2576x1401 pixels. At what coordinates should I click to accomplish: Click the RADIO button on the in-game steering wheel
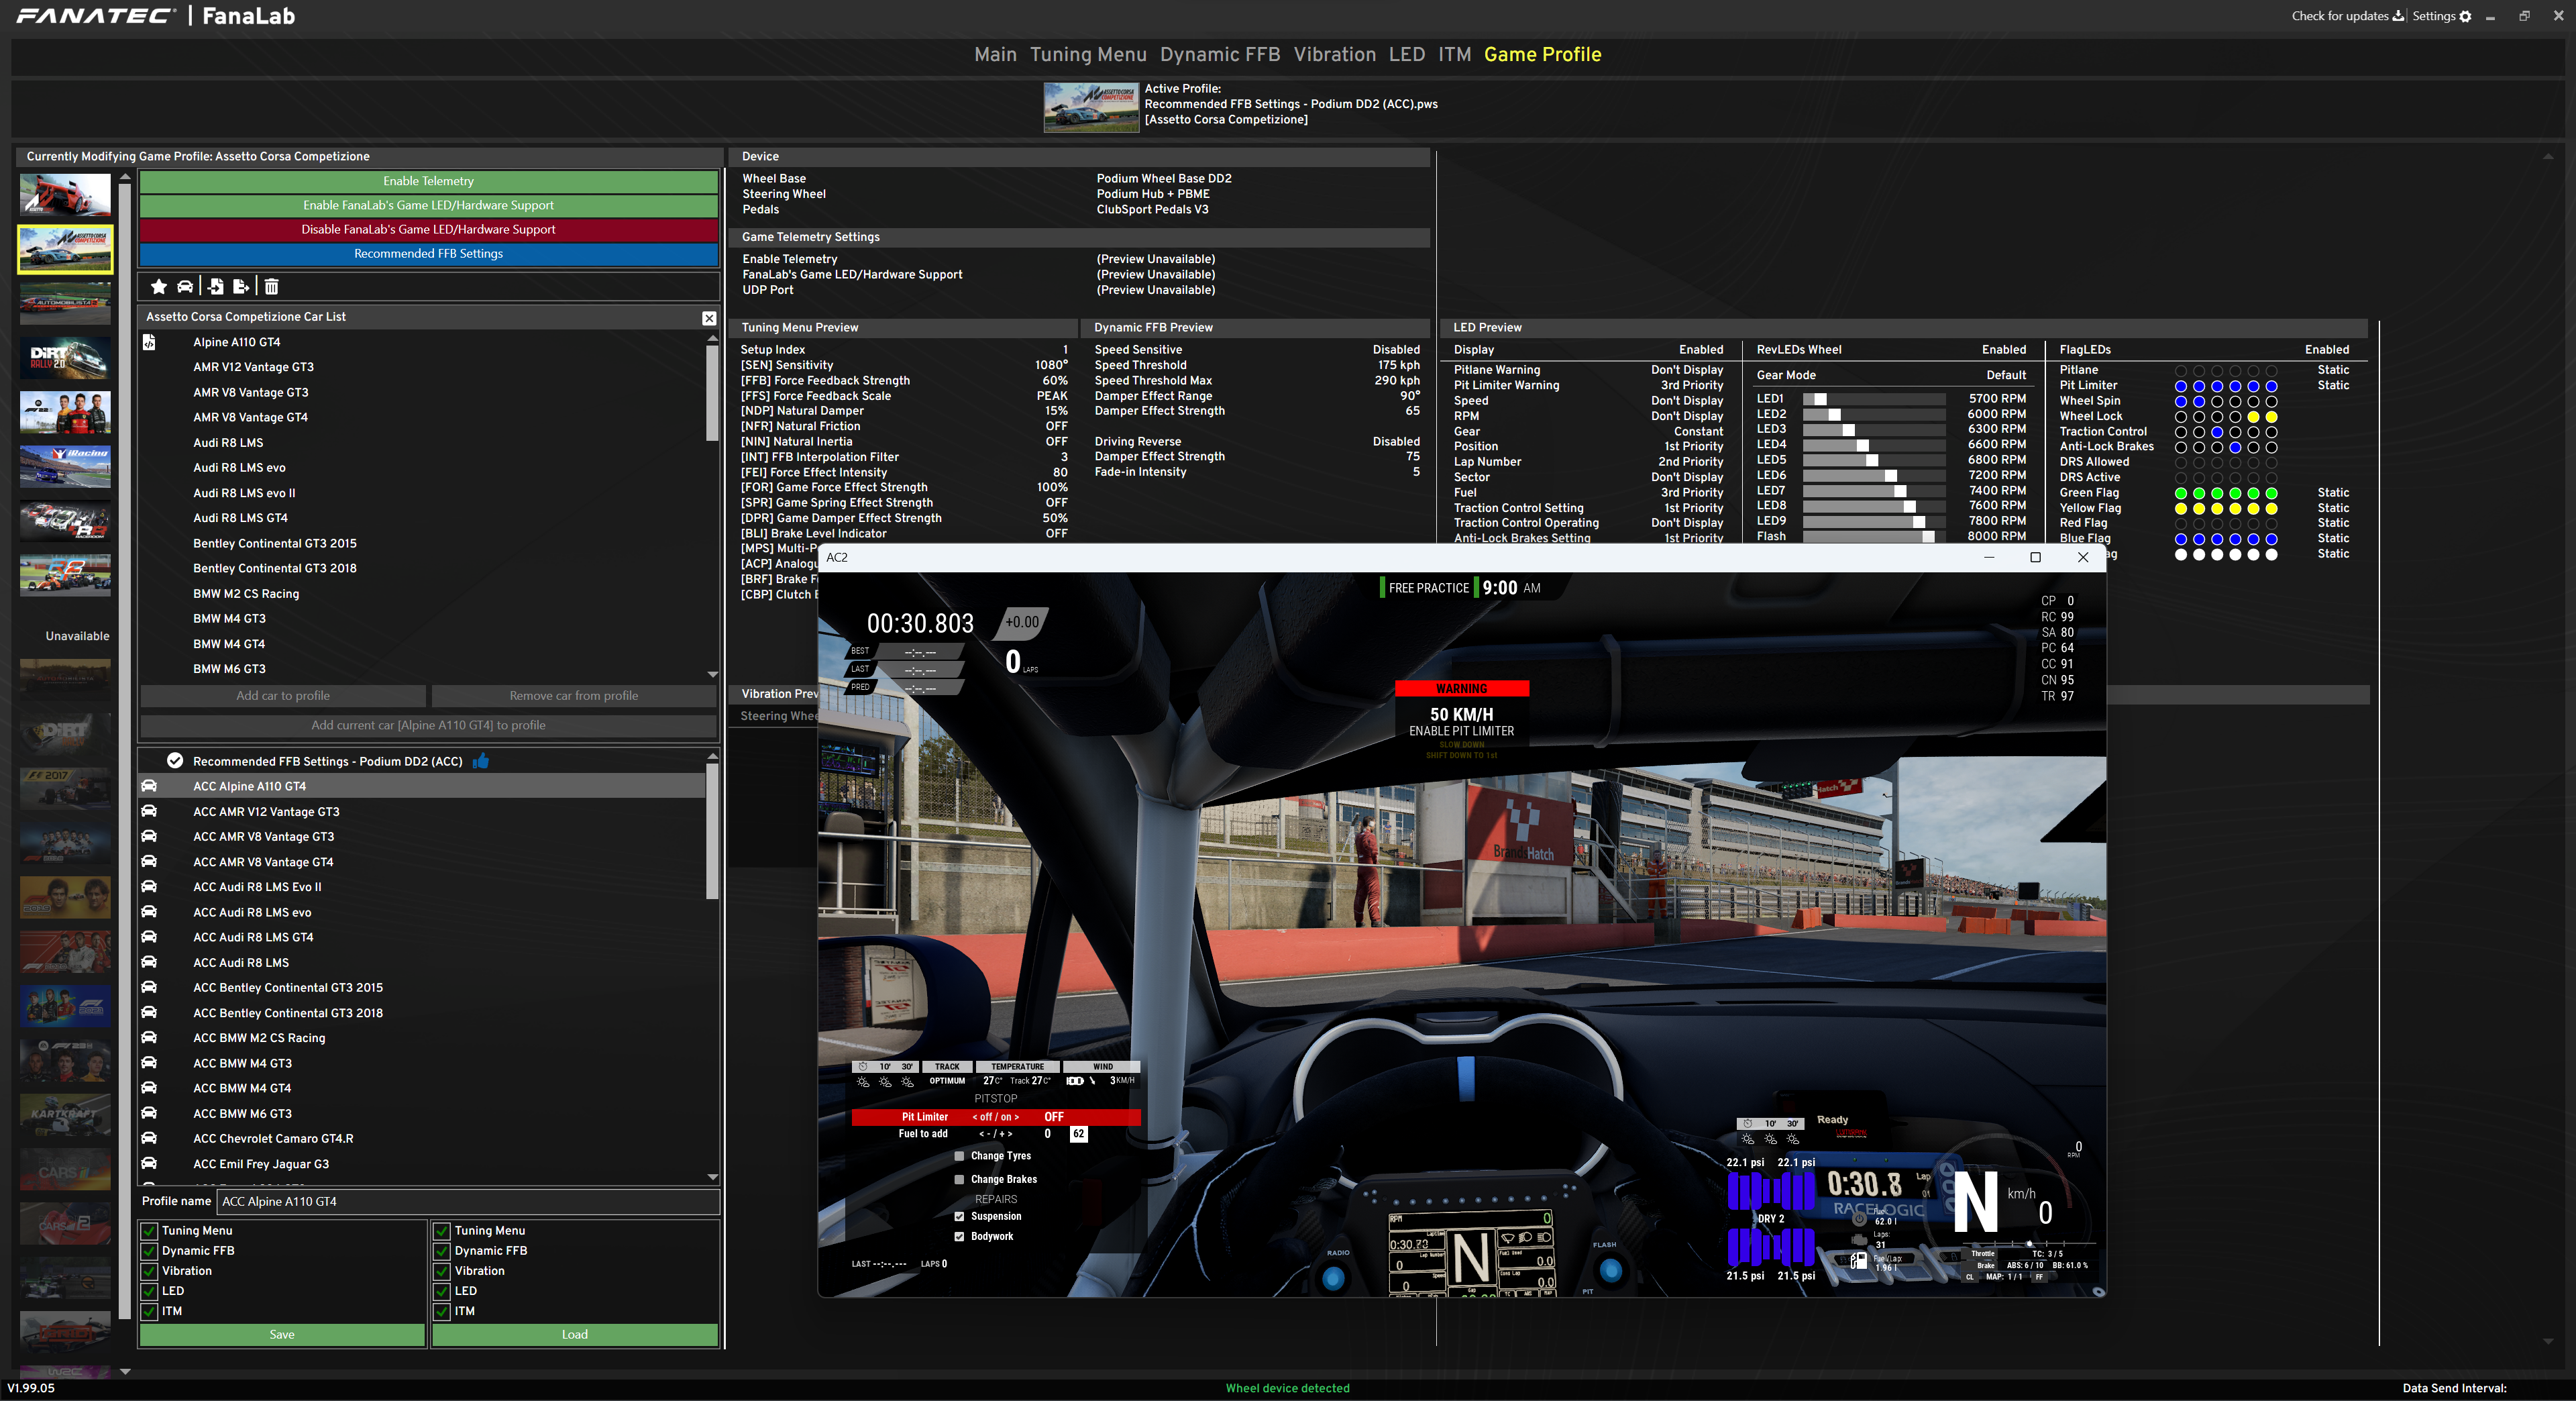pos(1334,1277)
